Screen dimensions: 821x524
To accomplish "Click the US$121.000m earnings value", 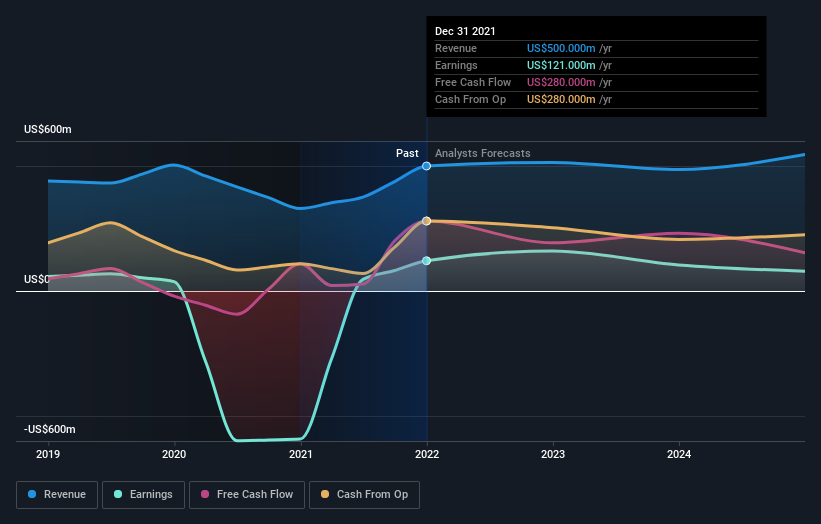I will [x=561, y=65].
